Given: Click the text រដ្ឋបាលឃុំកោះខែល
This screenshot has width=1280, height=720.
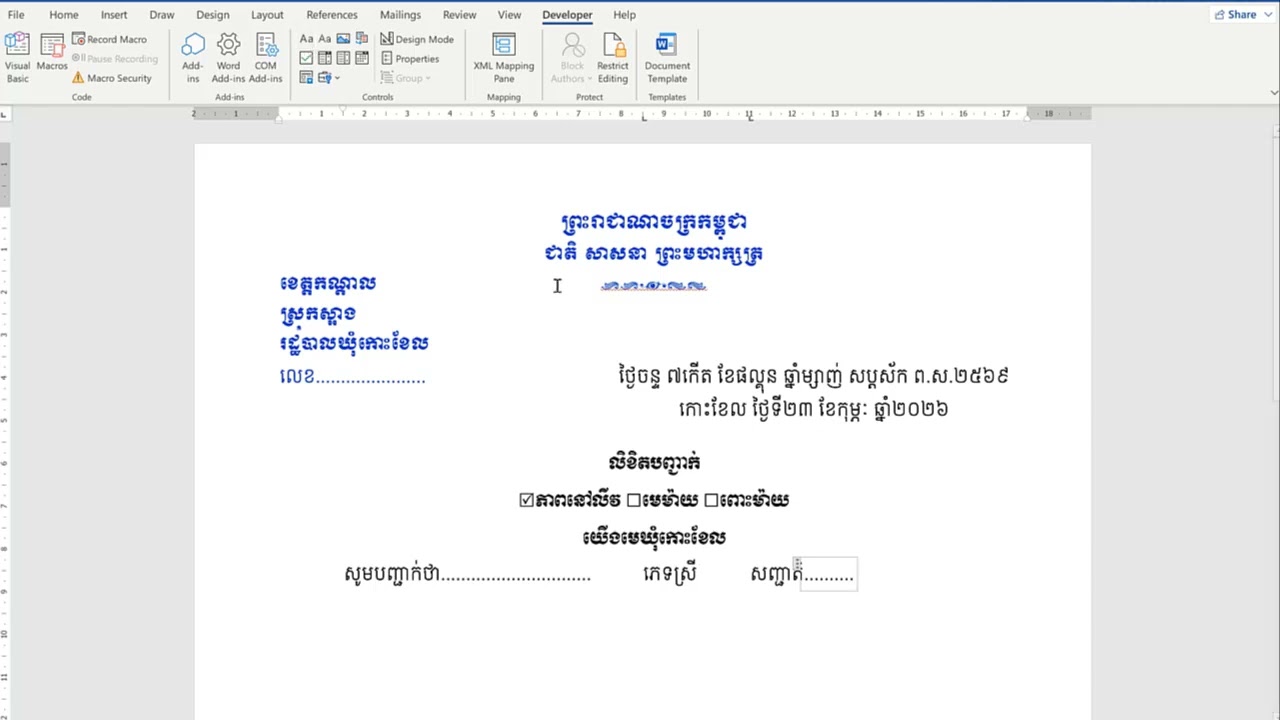Looking at the screenshot, I should [354, 344].
